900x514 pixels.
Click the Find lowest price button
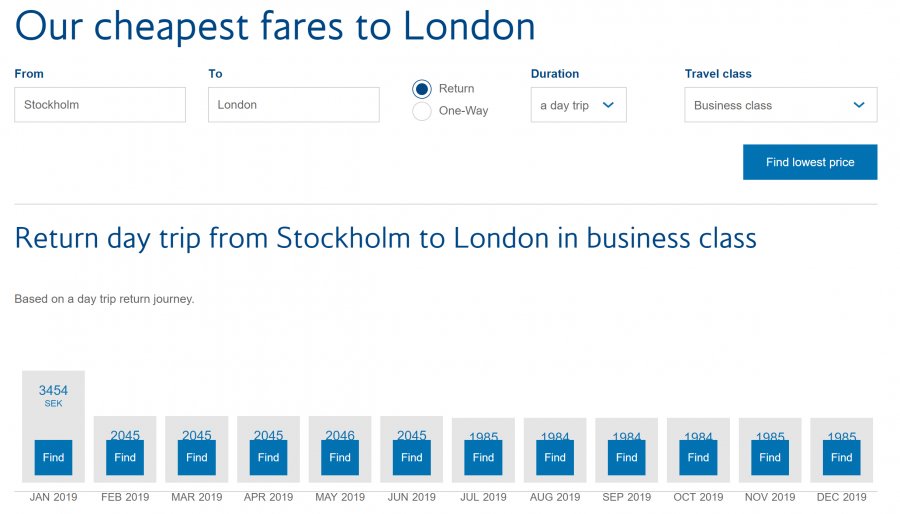(809, 162)
